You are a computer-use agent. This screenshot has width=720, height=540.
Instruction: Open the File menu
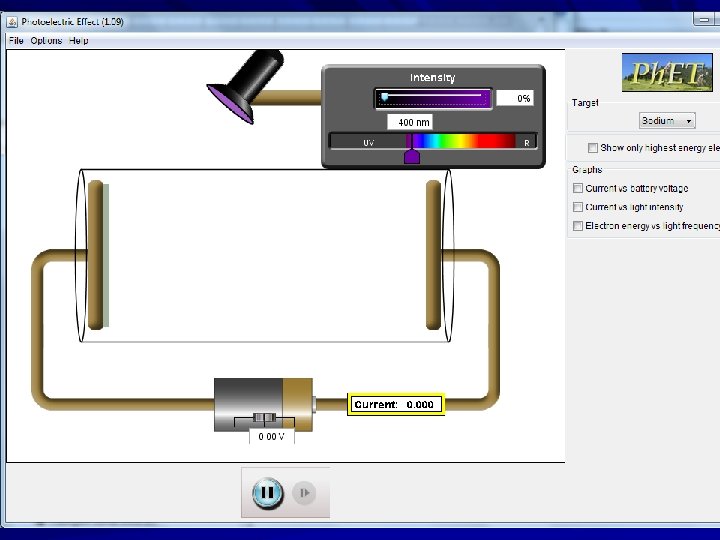(x=16, y=40)
